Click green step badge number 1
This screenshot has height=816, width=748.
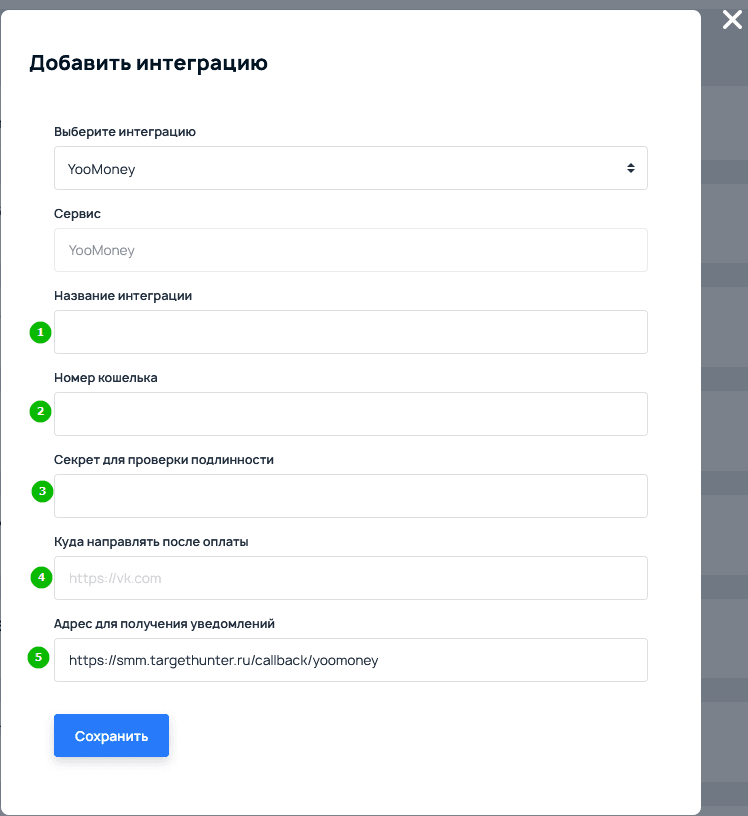[40, 333]
